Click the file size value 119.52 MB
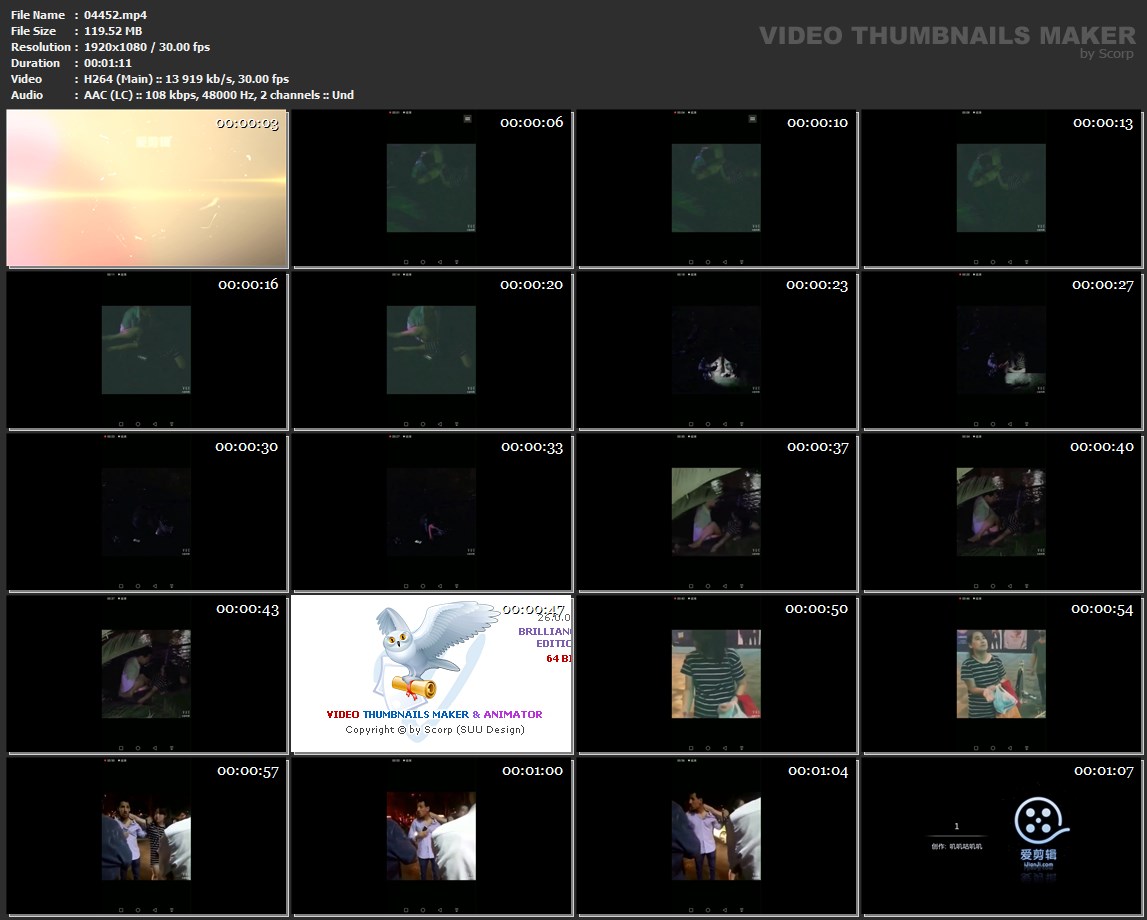 113,31
